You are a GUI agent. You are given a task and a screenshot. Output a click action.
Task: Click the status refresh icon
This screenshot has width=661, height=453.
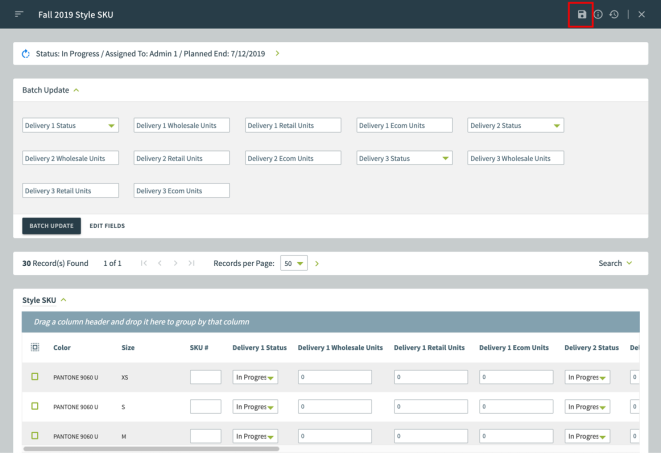[x=26, y=52]
